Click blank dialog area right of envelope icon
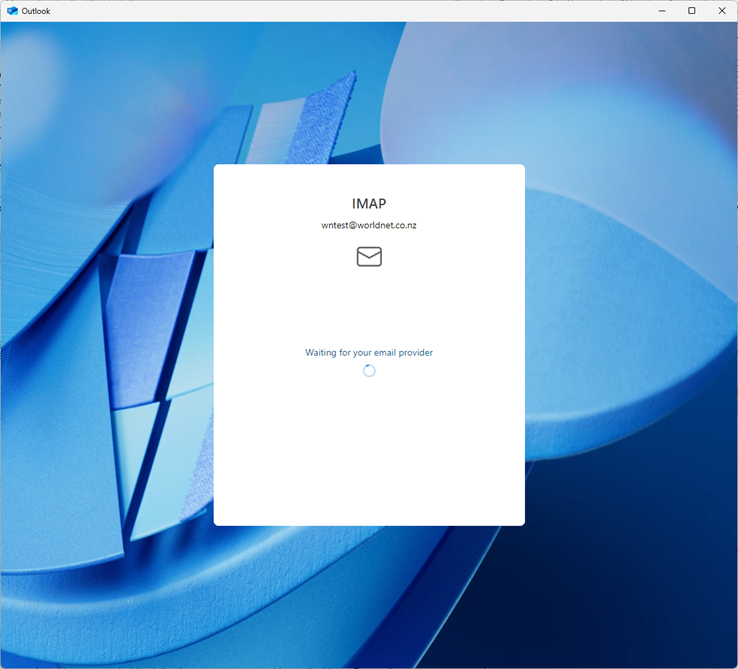The width and height of the screenshot is (738, 669). [x=460, y=257]
